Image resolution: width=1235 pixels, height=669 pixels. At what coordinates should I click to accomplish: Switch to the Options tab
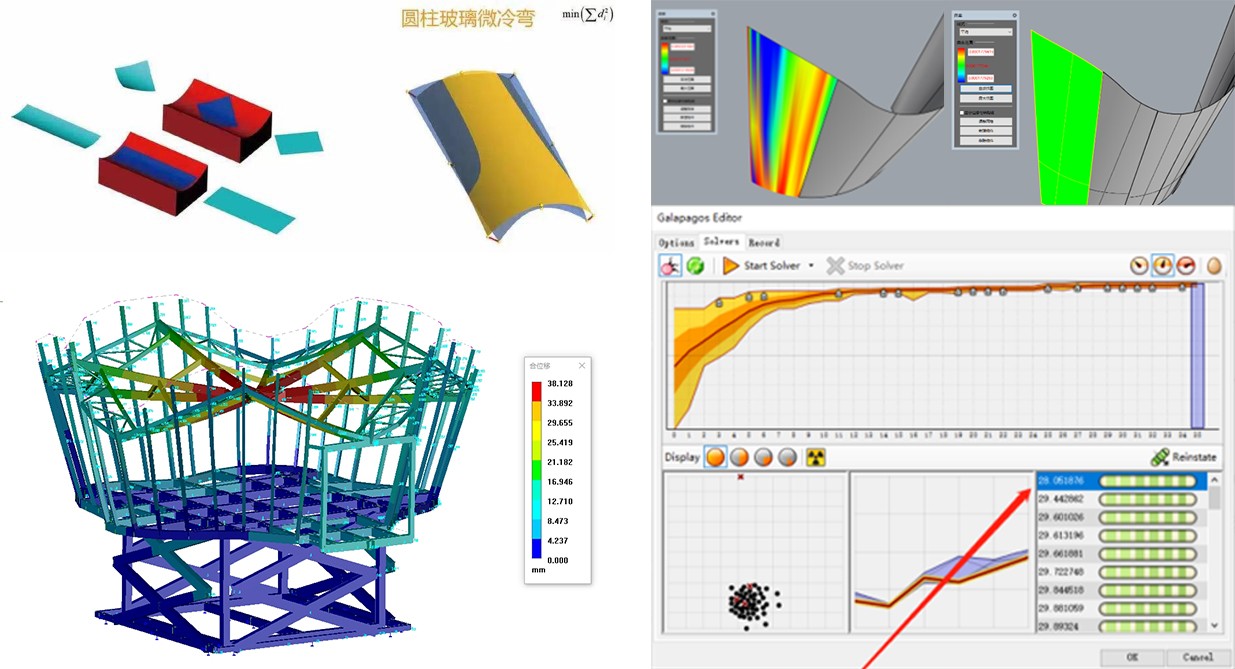[675, 243]
